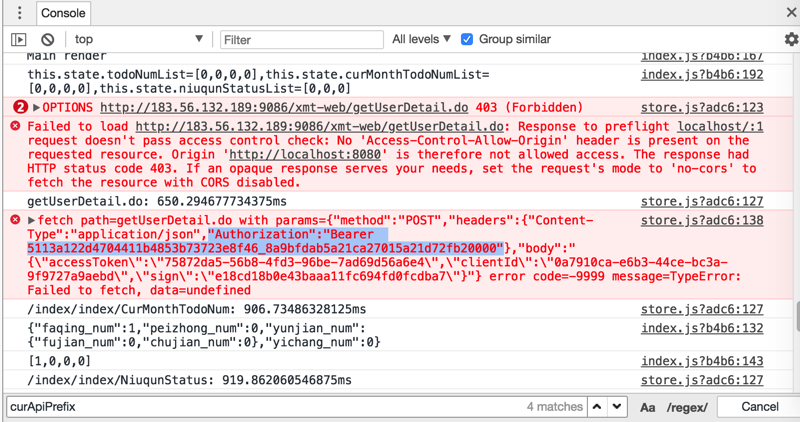Toggle match case Aa option
The width and height of the screenshot is (800, 422).
coord(648,407)
